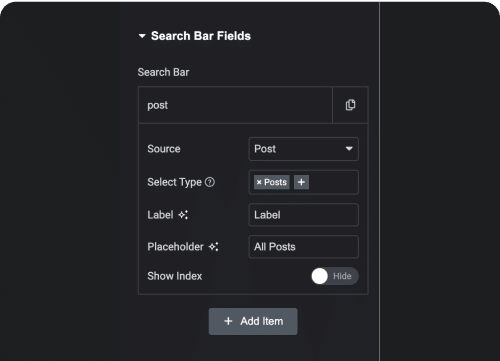Click the help icon beside Select Type
Viewport: 500px width, 361px height.
click(x=210, y=182)
